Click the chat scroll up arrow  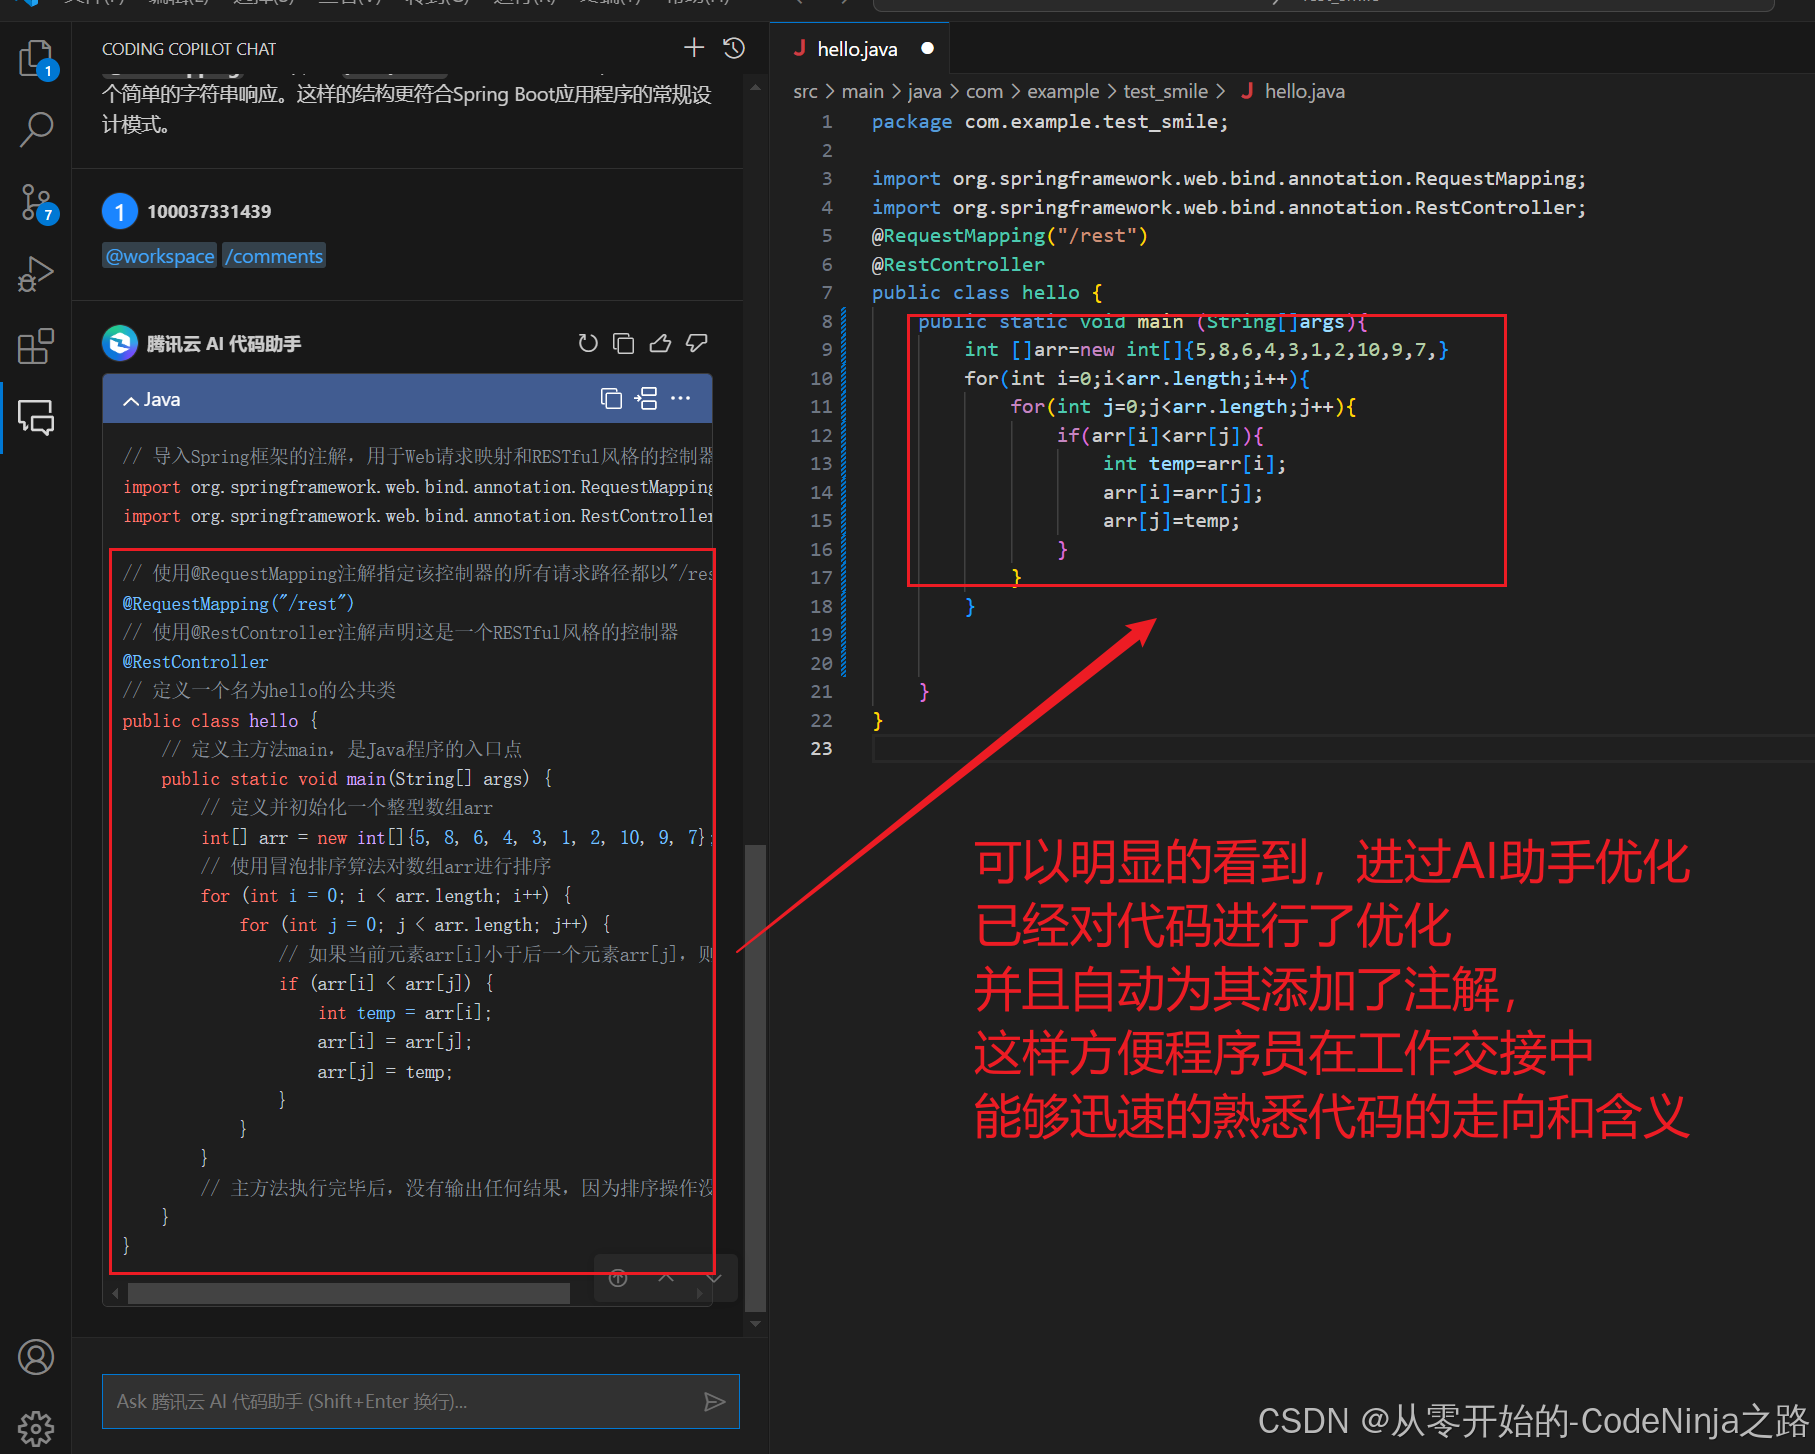pos(755,87)
